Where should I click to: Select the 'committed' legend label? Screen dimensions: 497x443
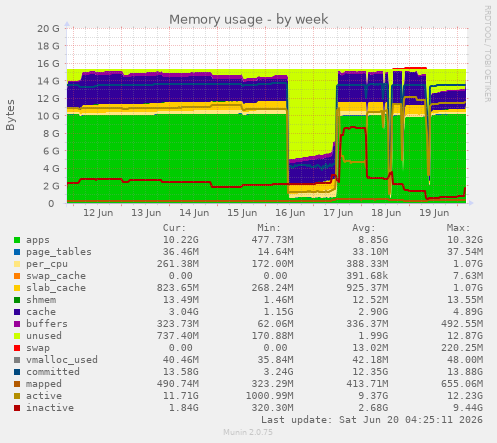click(x=53, y=372)
